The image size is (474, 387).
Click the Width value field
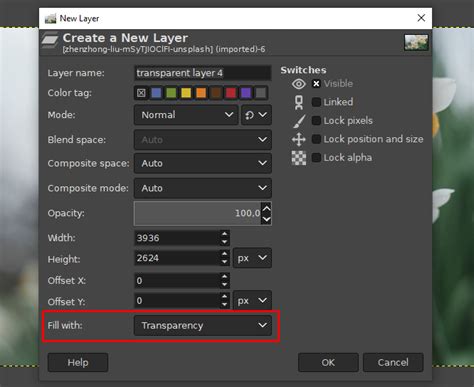pyautogui.click(x=177, y=238)
